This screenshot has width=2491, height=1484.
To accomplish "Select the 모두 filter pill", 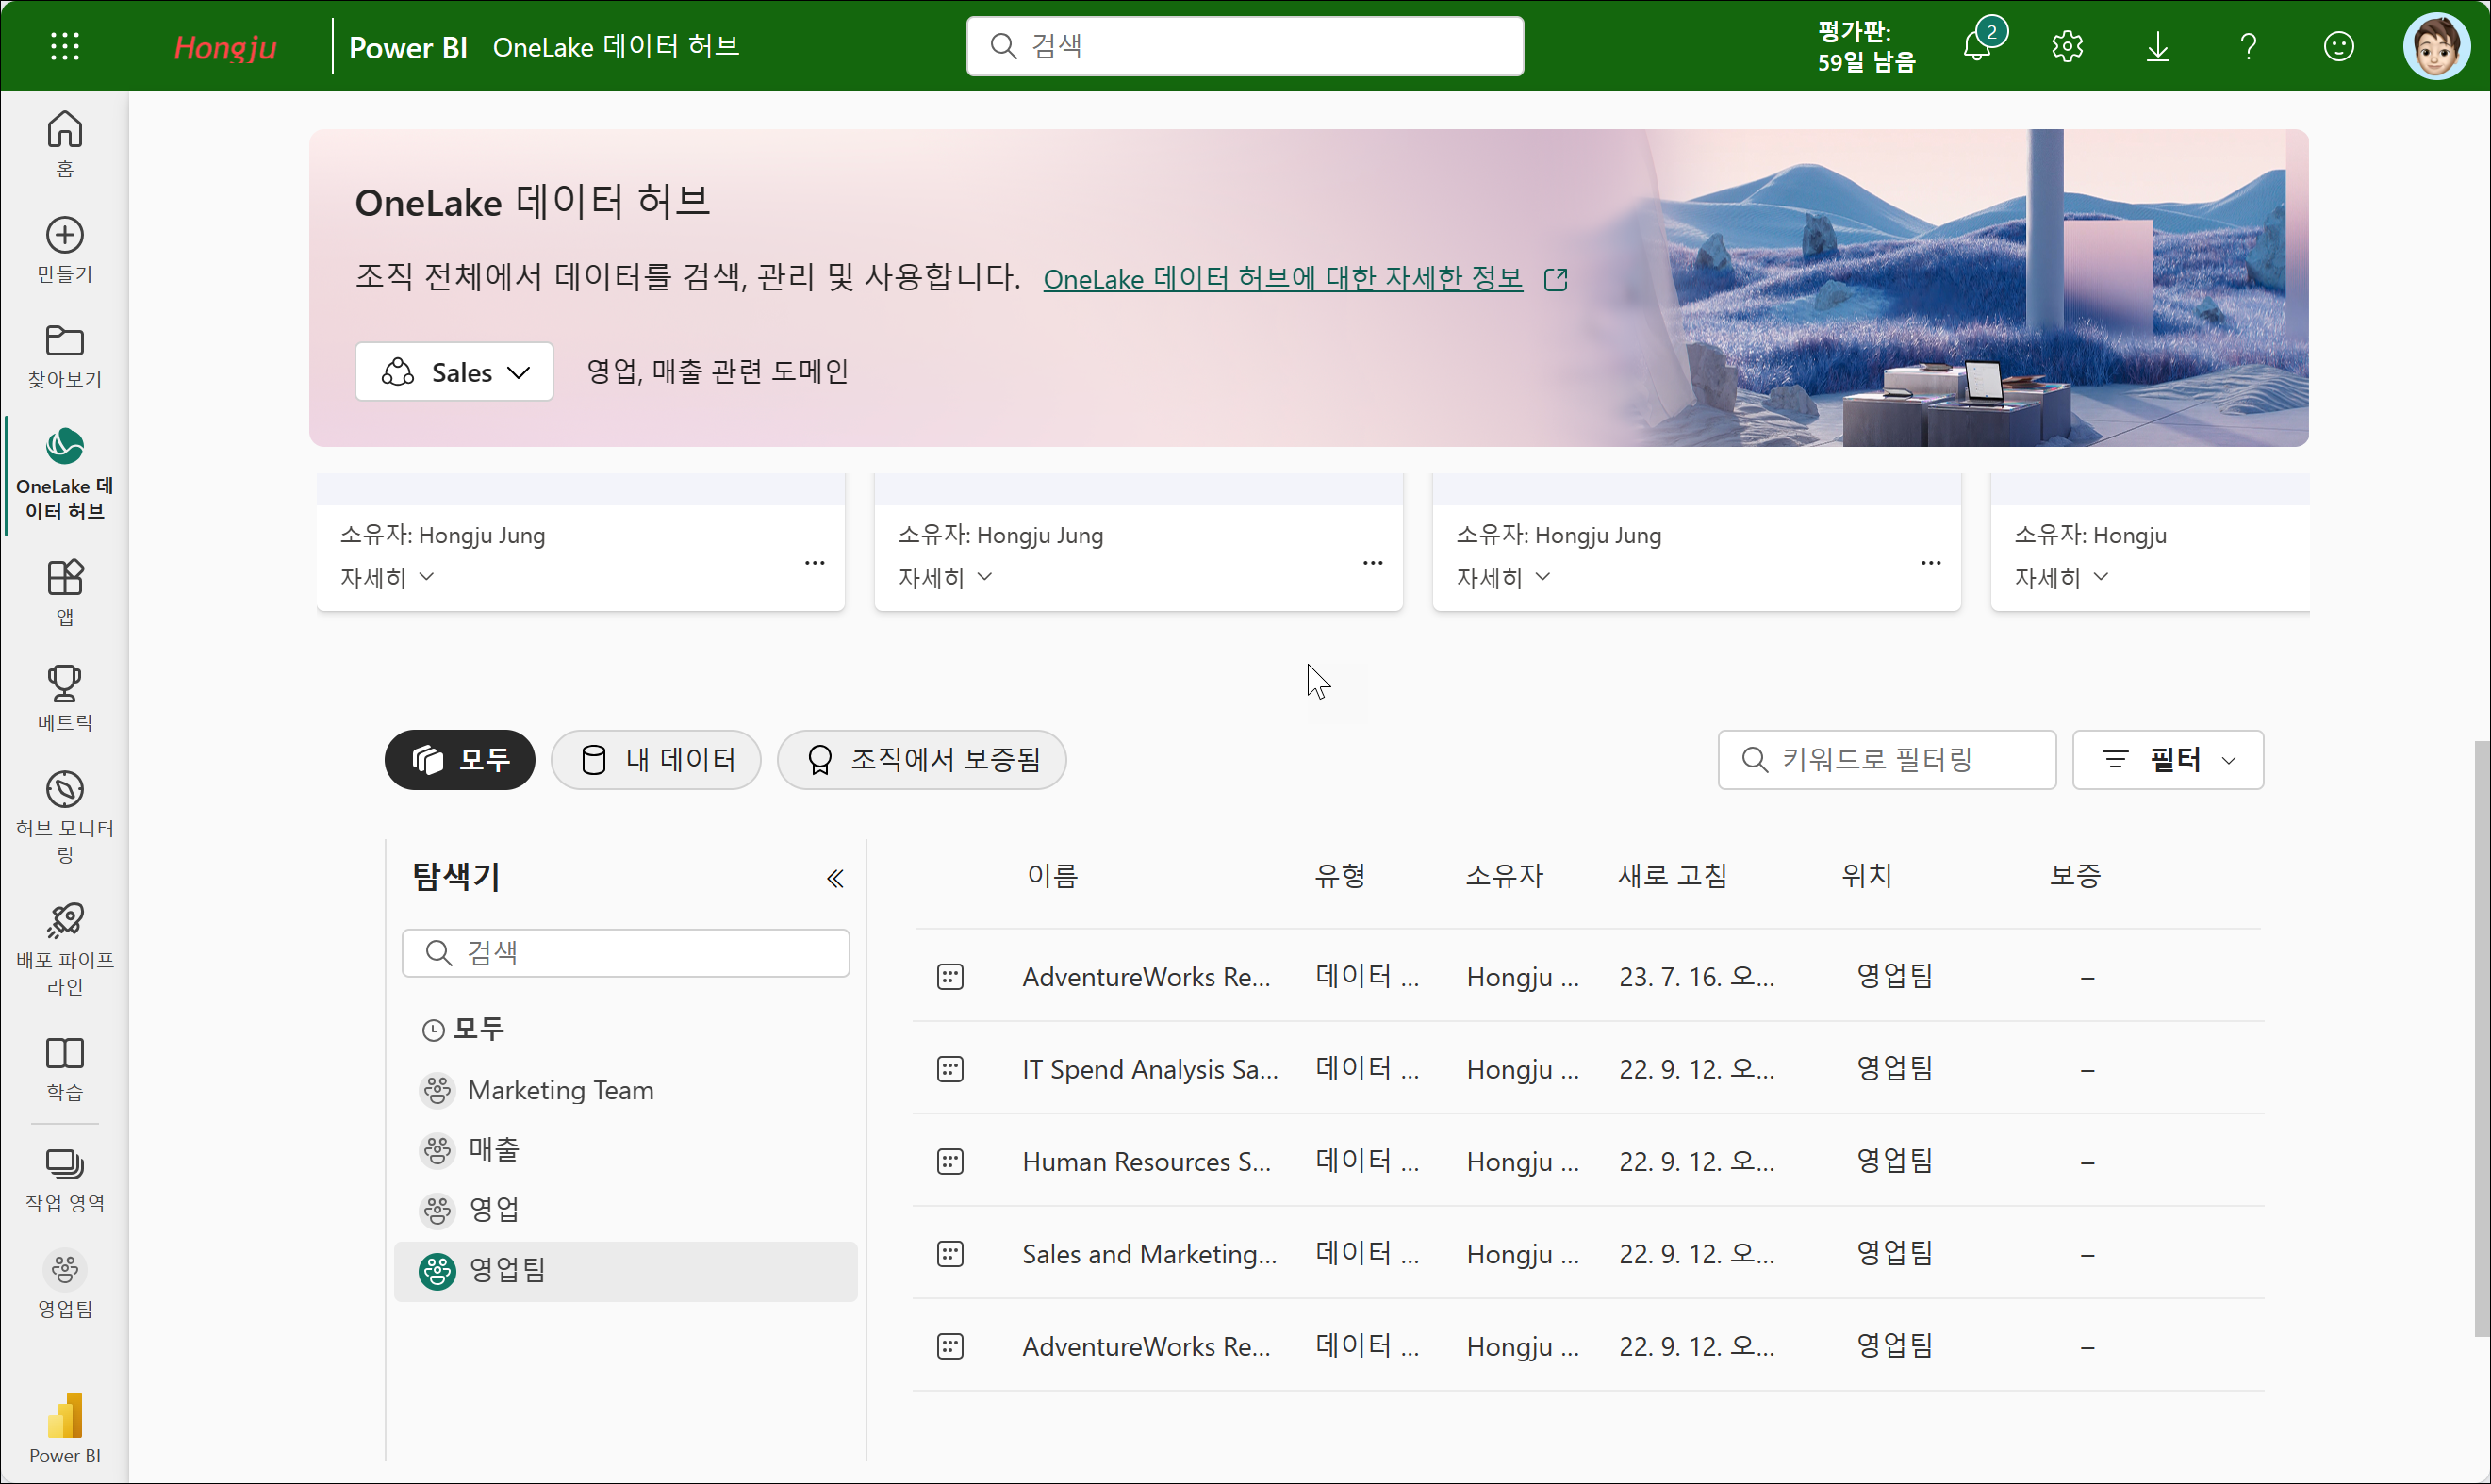I will pos(460,760).
